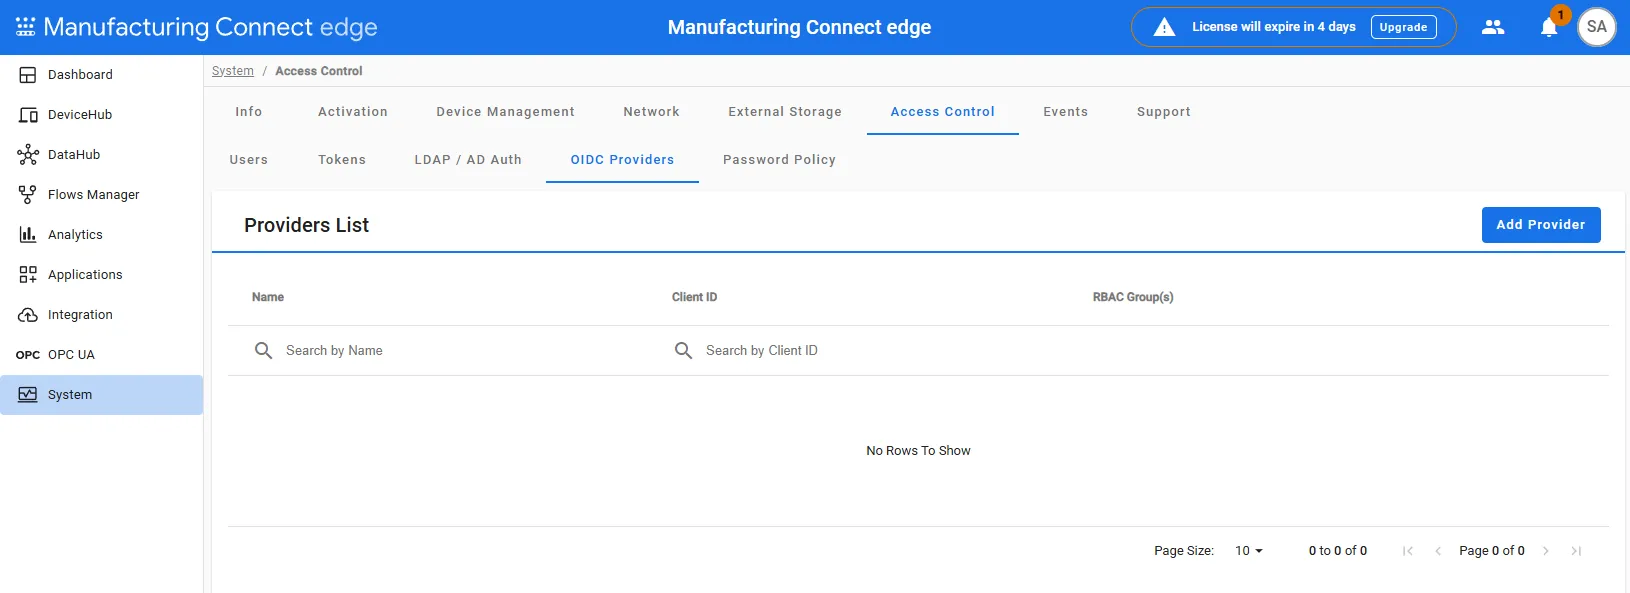Sort by the Name column header
The height and width of the screenshot is (593, 1630).
268,297
